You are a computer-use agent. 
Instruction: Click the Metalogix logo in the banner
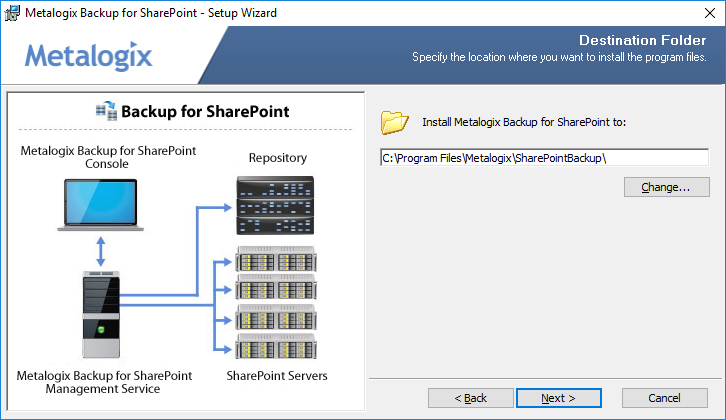[89, 55]
